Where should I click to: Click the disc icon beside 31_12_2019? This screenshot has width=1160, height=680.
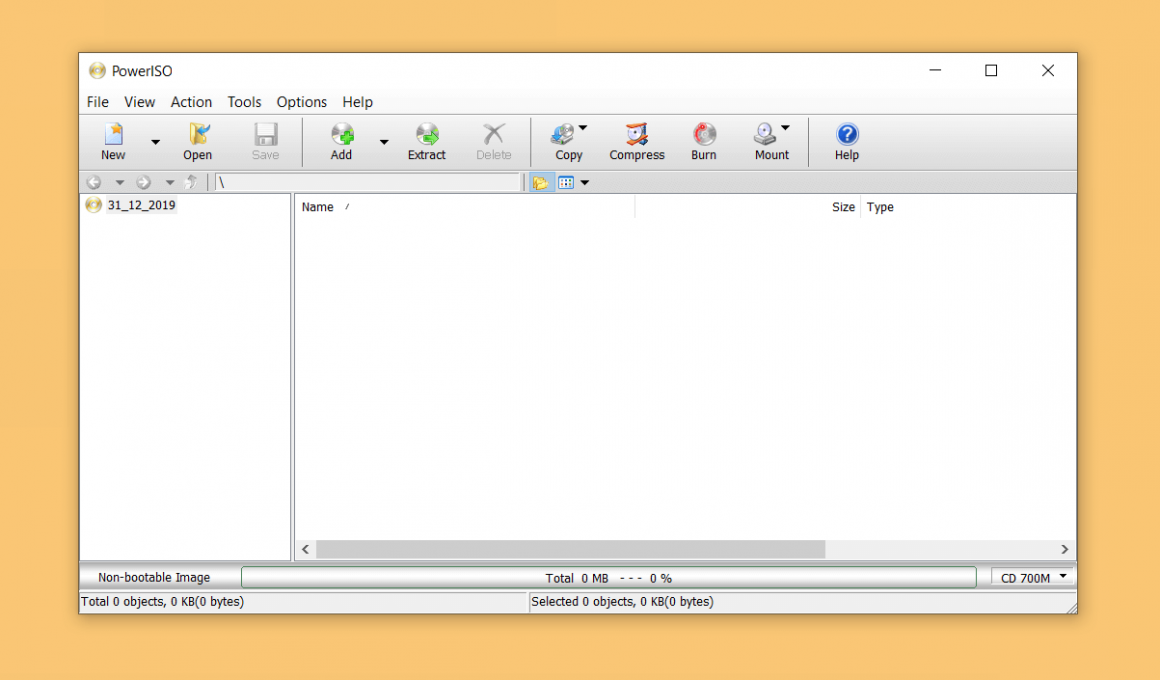[x=93, y=205]
